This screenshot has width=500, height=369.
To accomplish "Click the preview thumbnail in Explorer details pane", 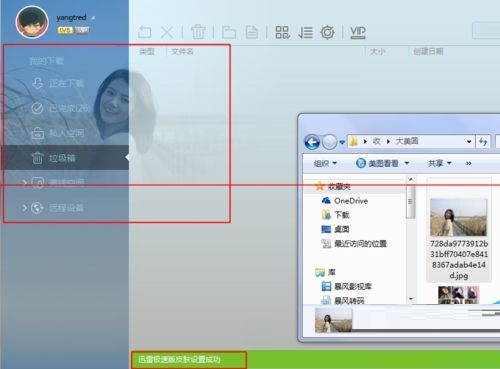I will [333, 320].
